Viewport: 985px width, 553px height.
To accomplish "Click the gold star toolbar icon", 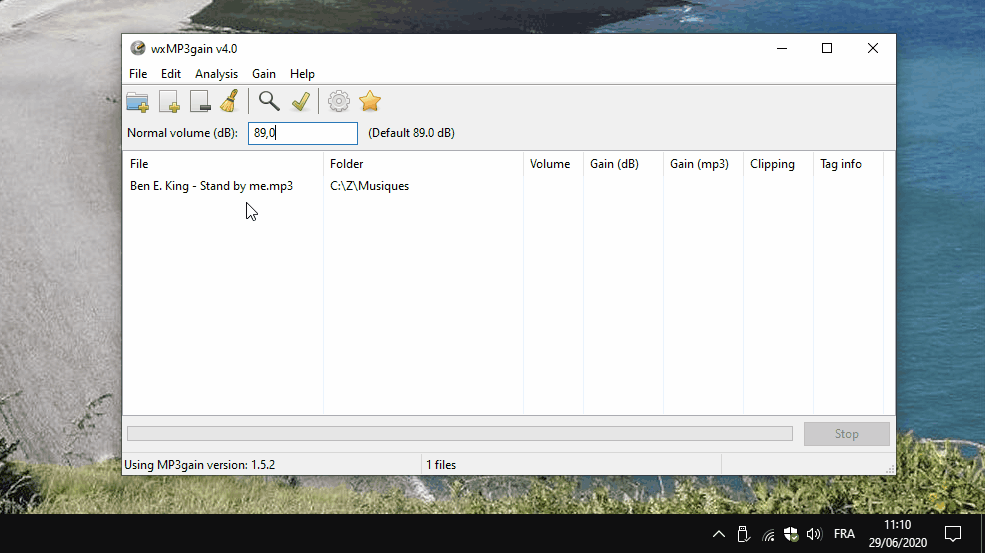I will pos(370,101).
